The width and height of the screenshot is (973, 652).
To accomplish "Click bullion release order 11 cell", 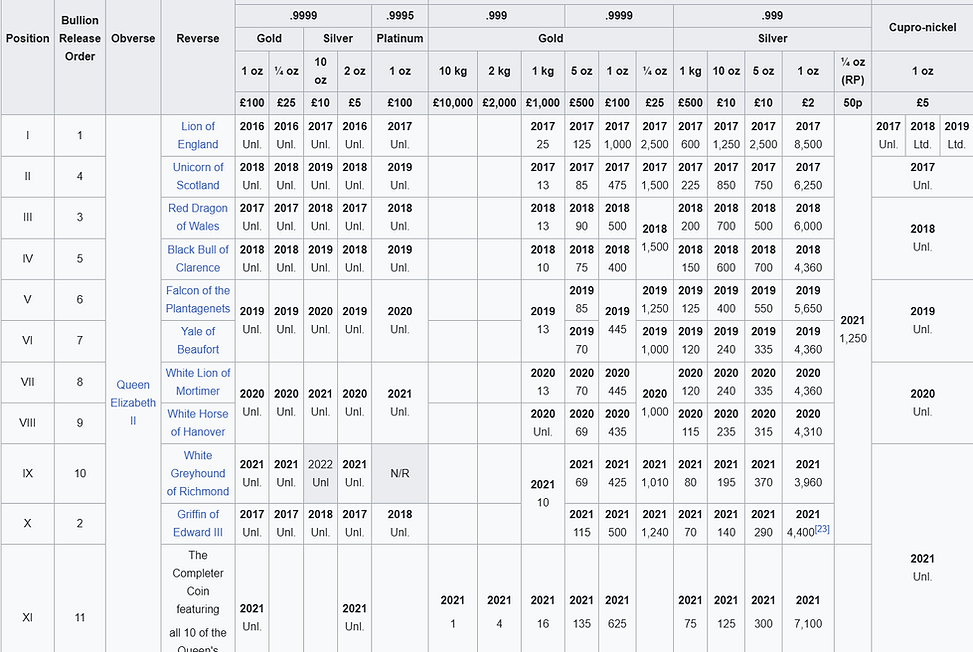I will click(79, 617).
